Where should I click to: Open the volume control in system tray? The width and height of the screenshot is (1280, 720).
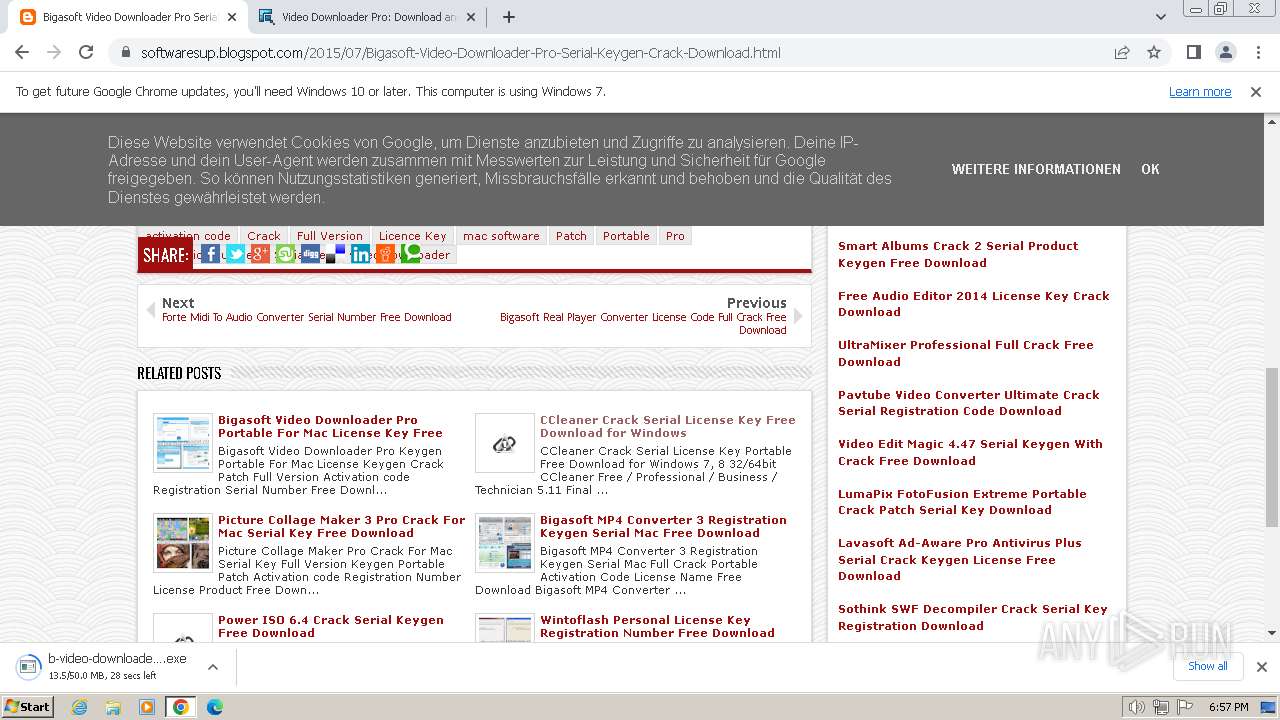pos(1137,707)
